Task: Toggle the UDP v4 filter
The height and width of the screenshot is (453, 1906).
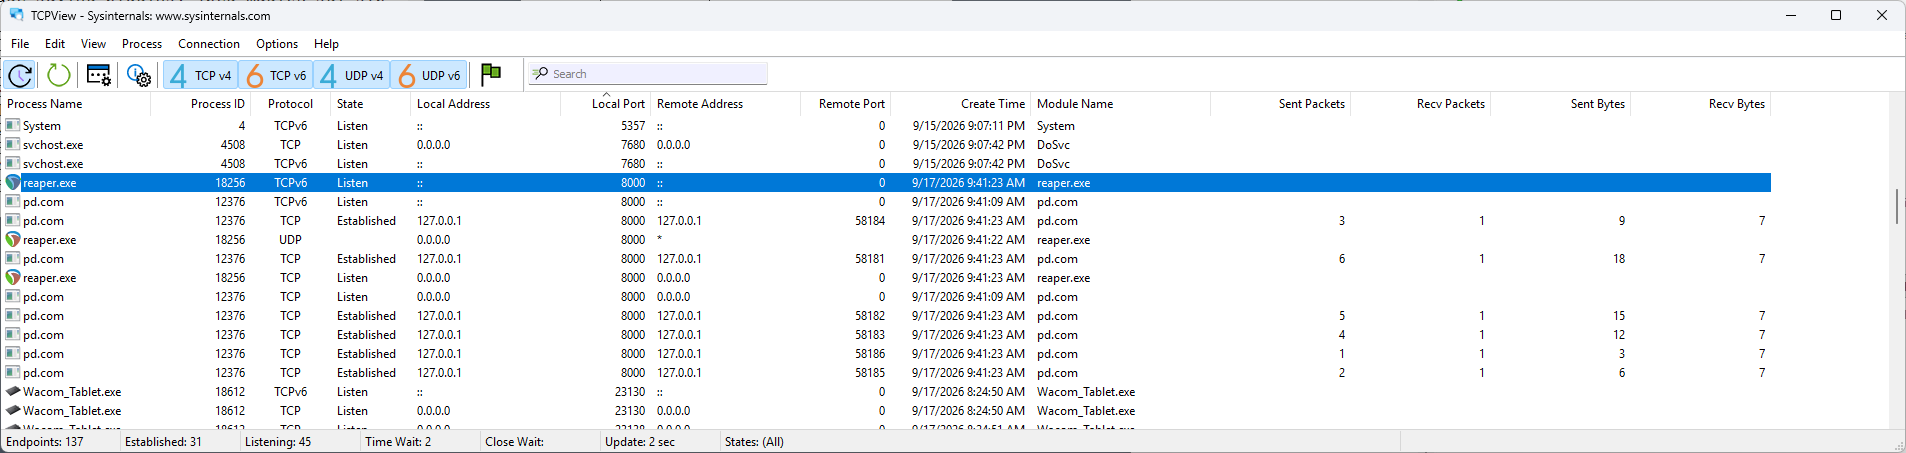Action: click(351, 75)
